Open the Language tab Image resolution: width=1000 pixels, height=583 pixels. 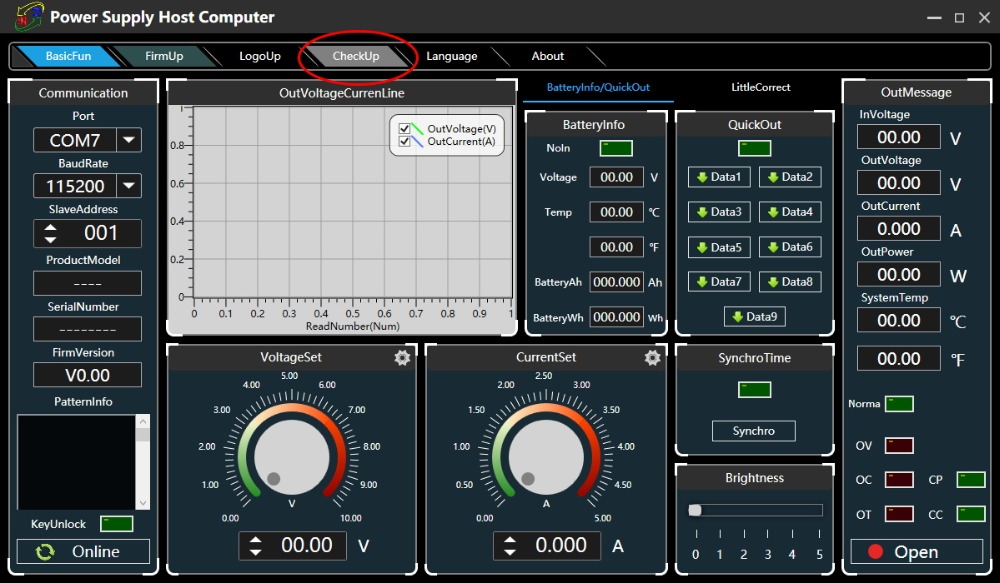point(452,56)
